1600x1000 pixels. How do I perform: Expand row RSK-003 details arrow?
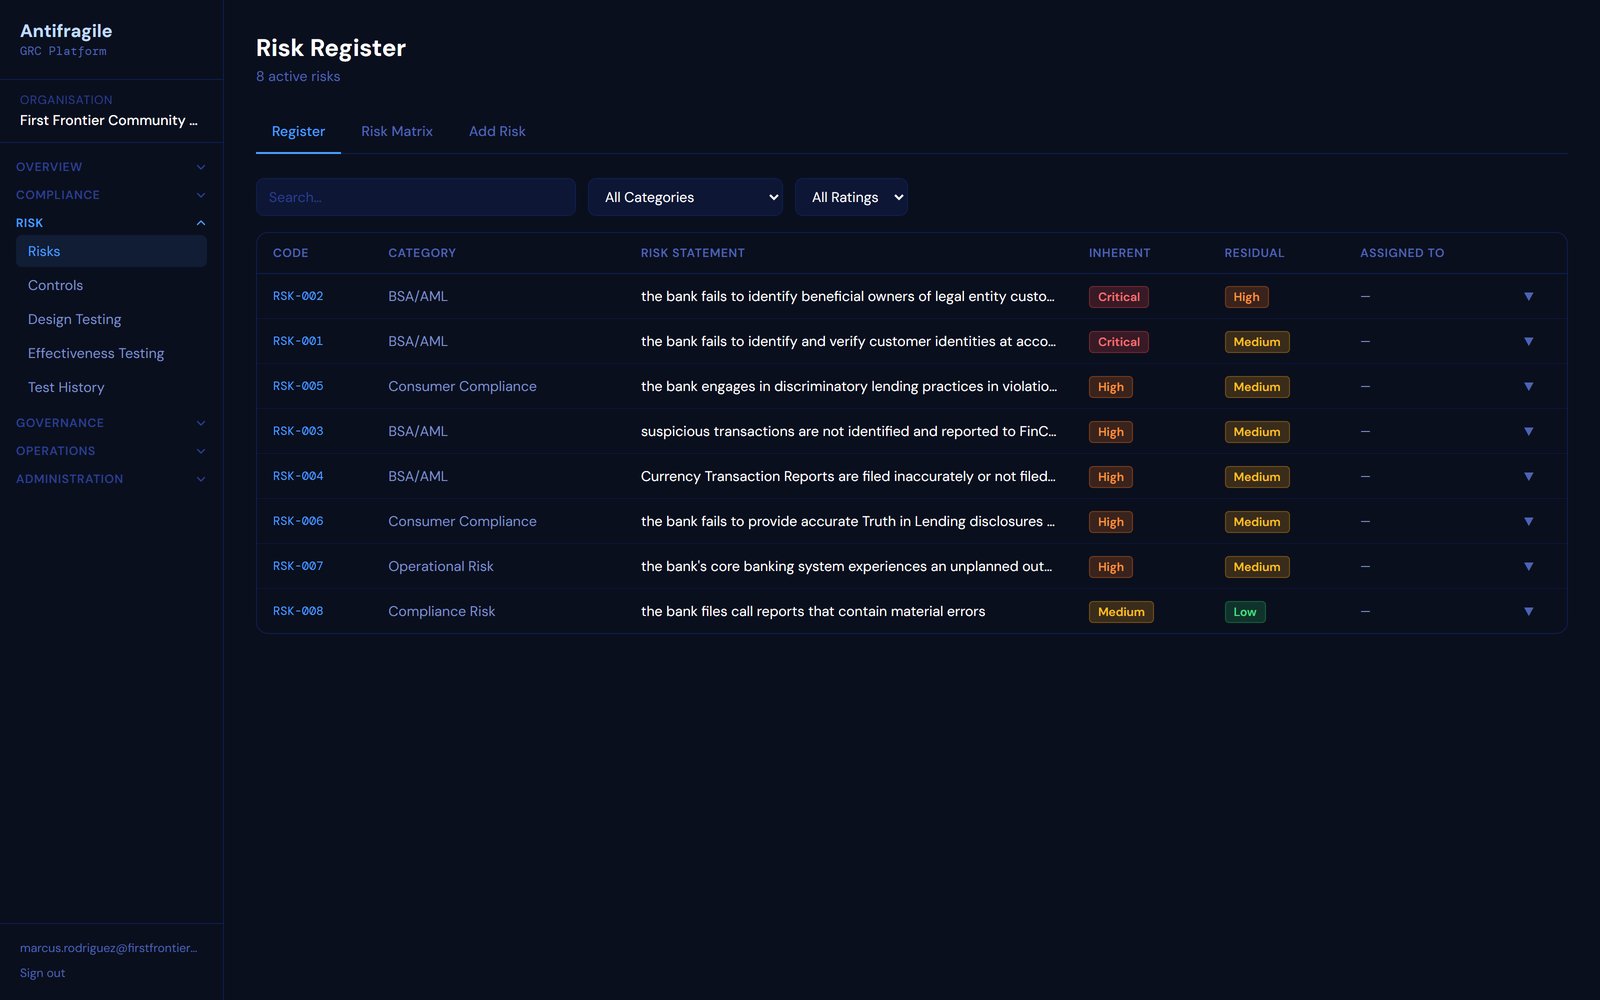(1528, 431)
